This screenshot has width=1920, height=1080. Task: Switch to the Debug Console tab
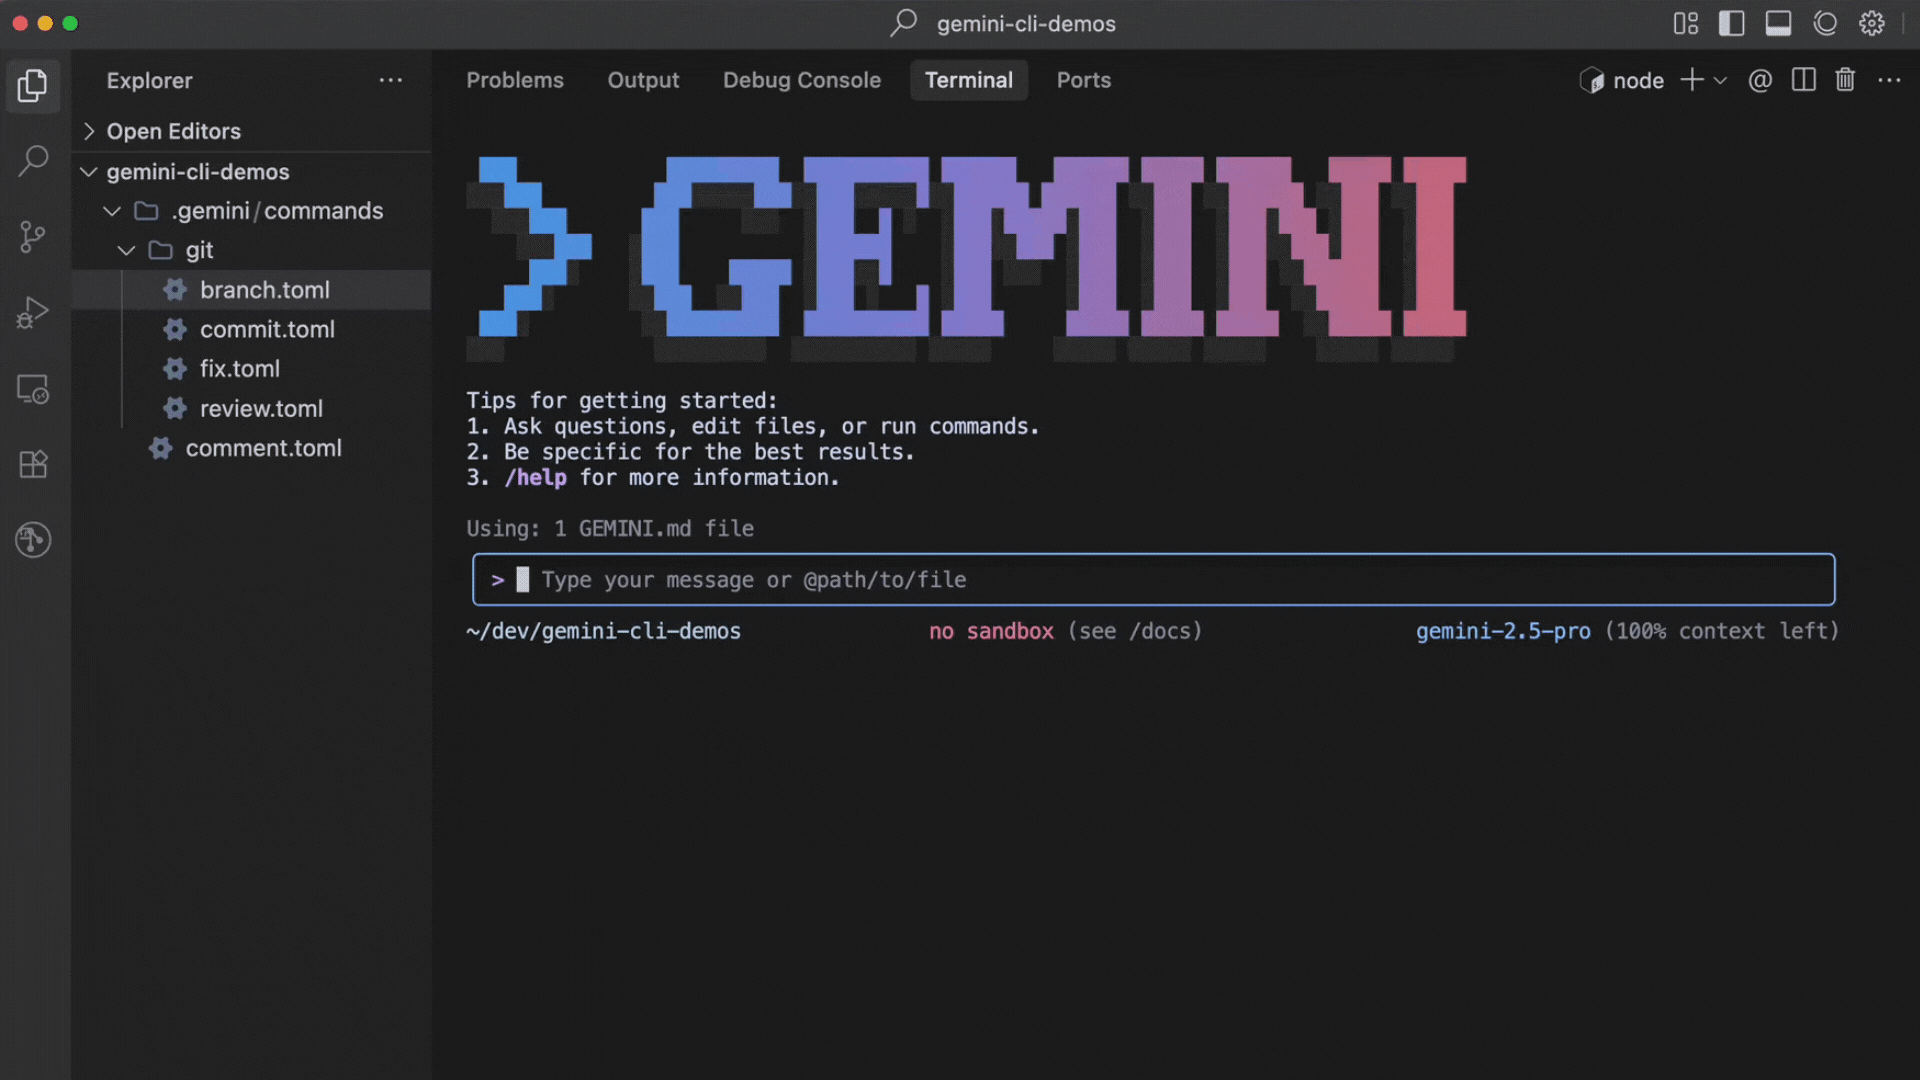(801, 80)
